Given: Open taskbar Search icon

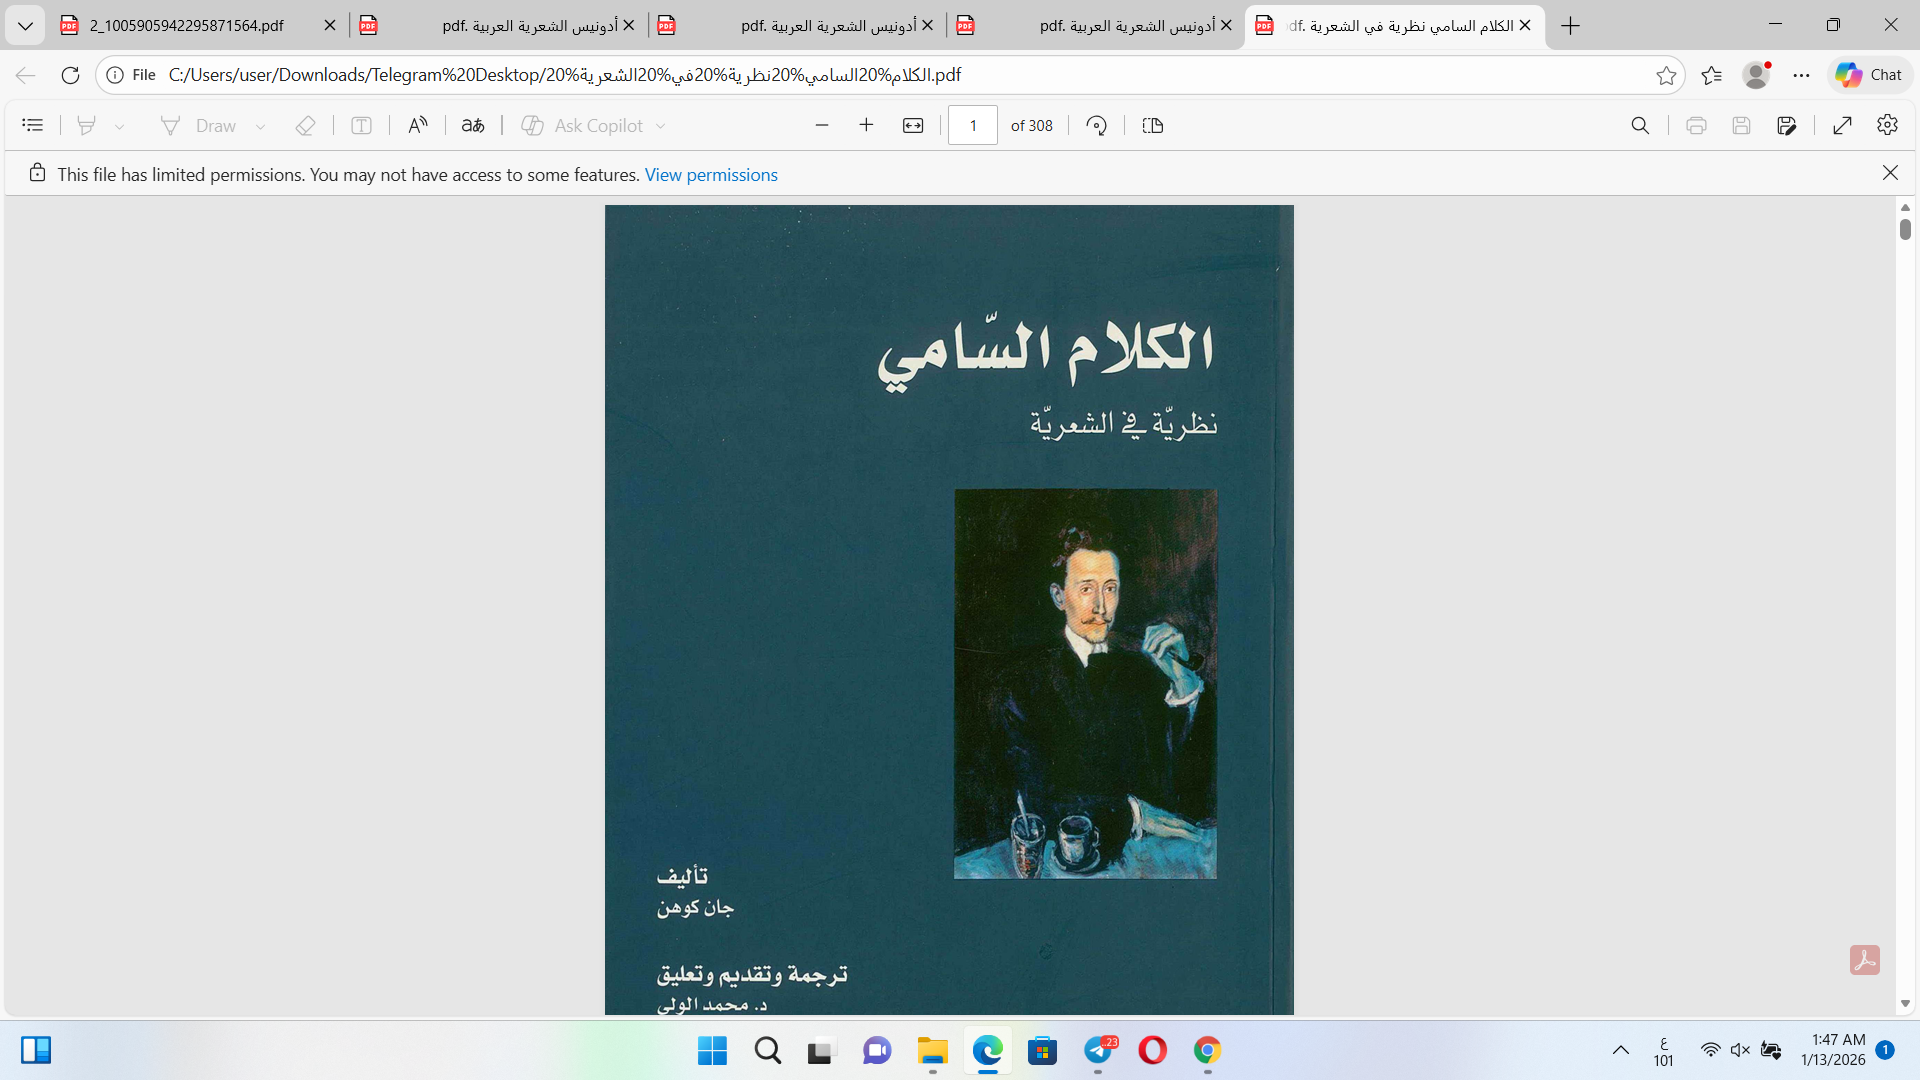Looking at the screenshot, I should (x=768, y=1050).
